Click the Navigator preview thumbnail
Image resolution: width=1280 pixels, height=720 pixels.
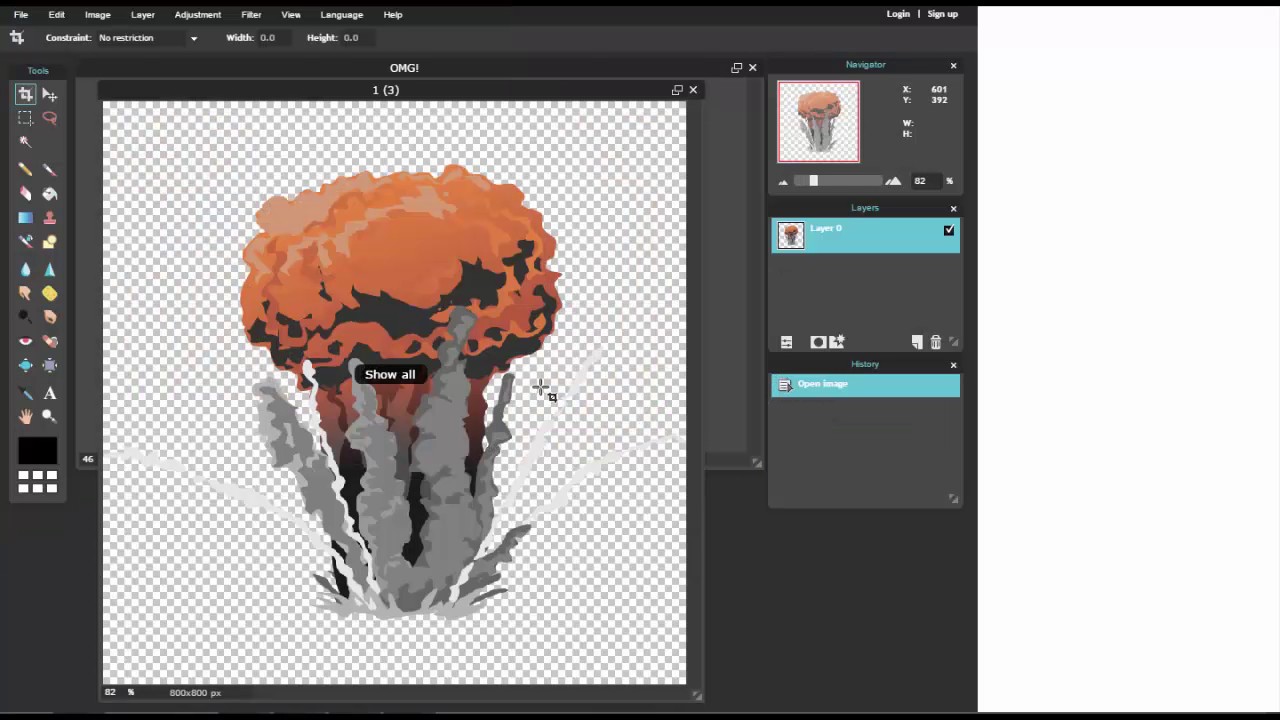click(819, 122)
